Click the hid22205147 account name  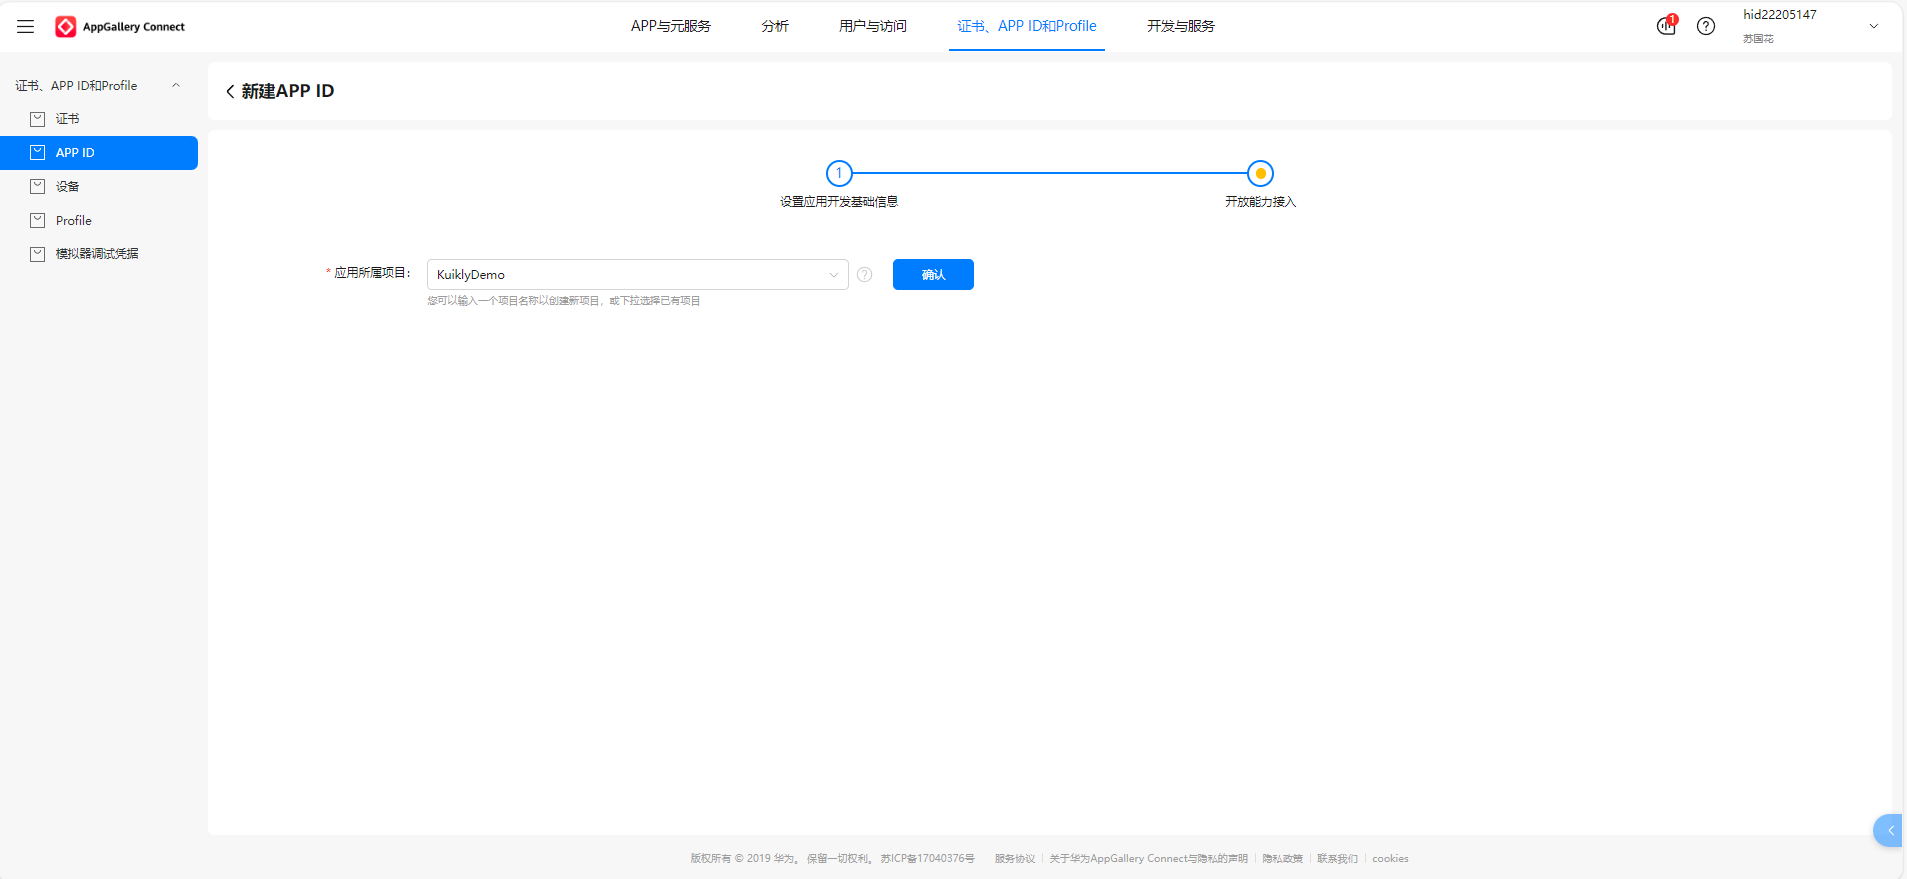point(1780,15)
